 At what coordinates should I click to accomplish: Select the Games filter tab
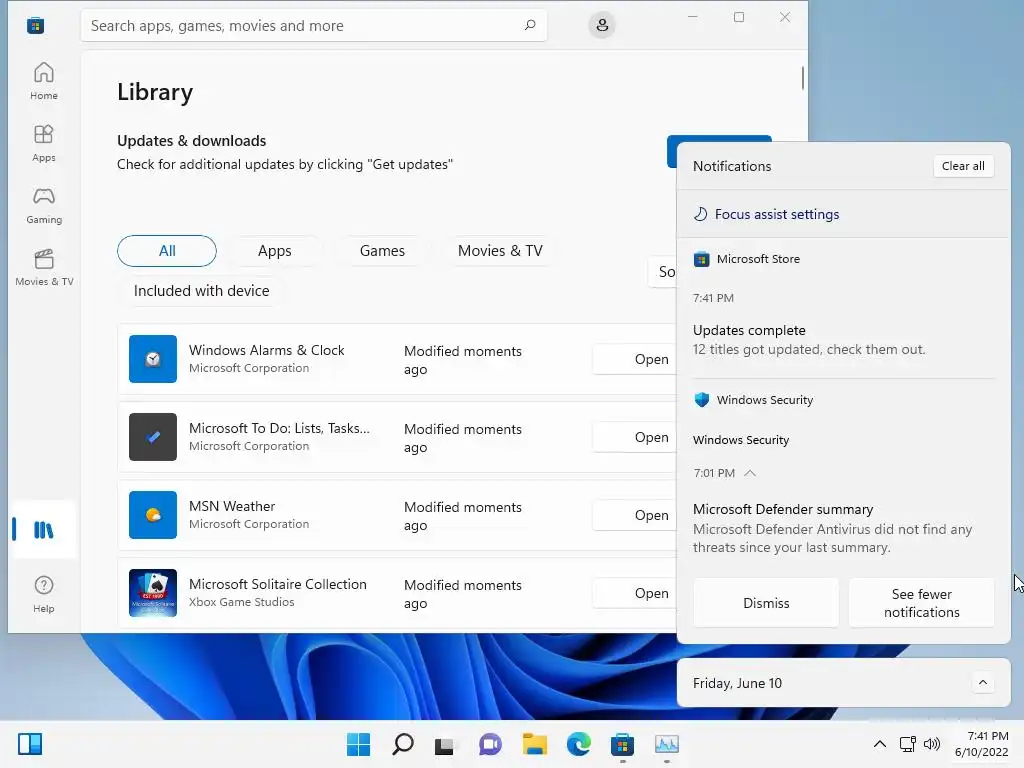(382, 251)
